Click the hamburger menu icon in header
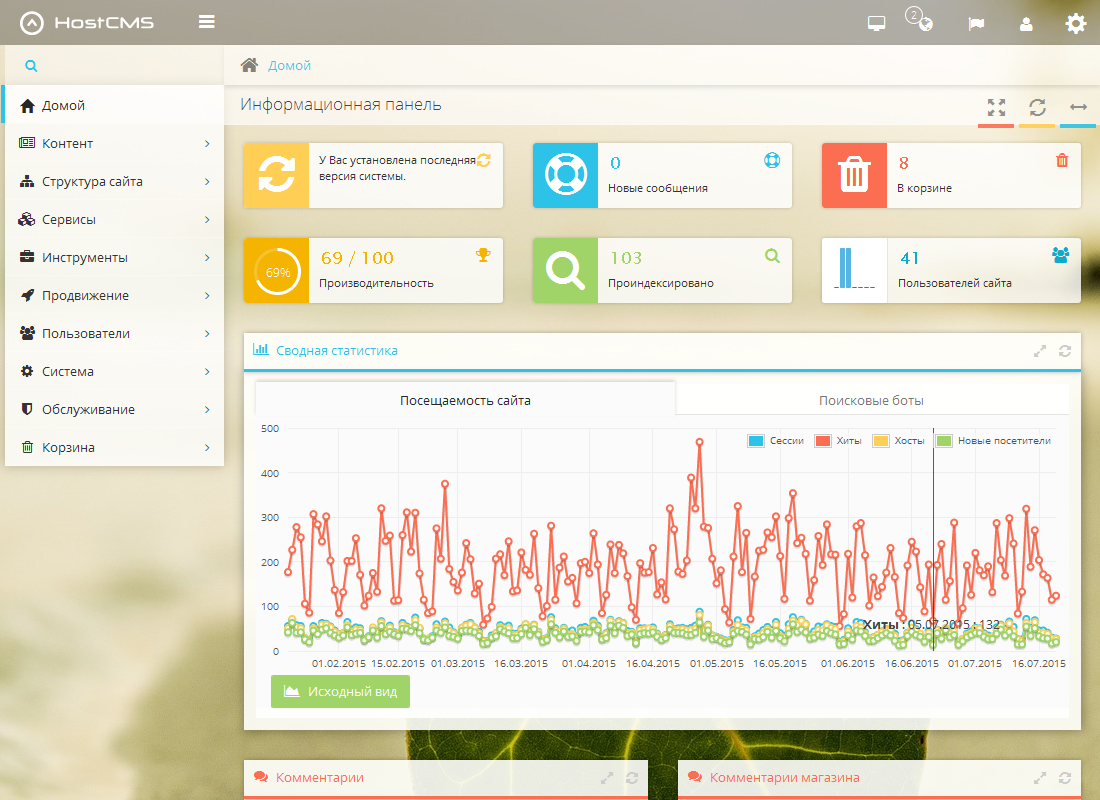Screen dimensions: 1100x800 207,22
